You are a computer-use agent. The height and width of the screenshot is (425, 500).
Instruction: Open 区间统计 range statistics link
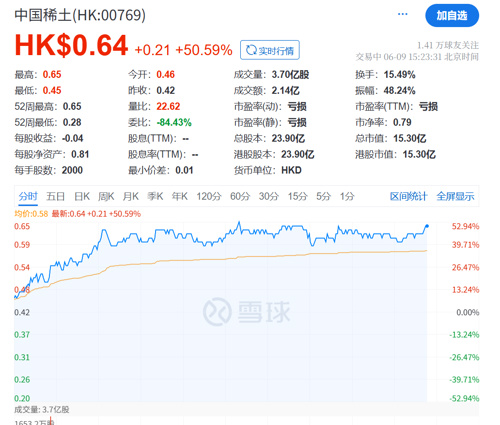[408, 196]
